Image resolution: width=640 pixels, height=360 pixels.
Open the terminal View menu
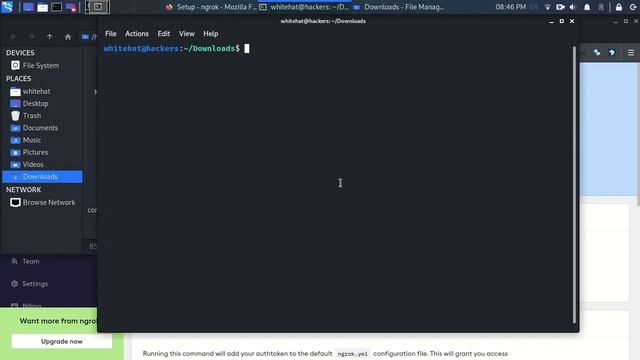(187, 34)
